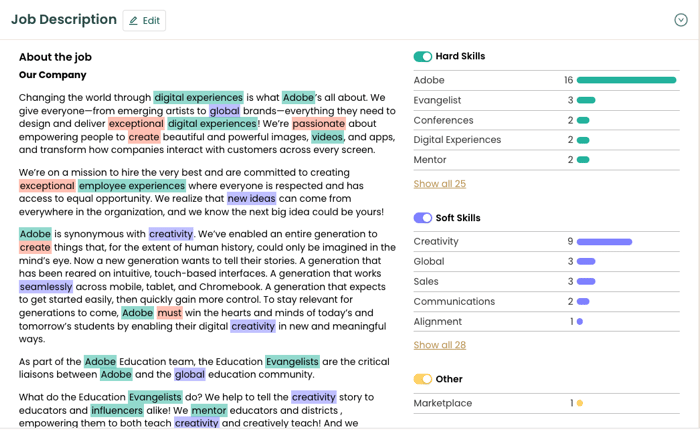The width and height of the screenshot is (700, 430).
Task: Click the highlighted phrase 'new ideas'
Action: pos(251,199)
